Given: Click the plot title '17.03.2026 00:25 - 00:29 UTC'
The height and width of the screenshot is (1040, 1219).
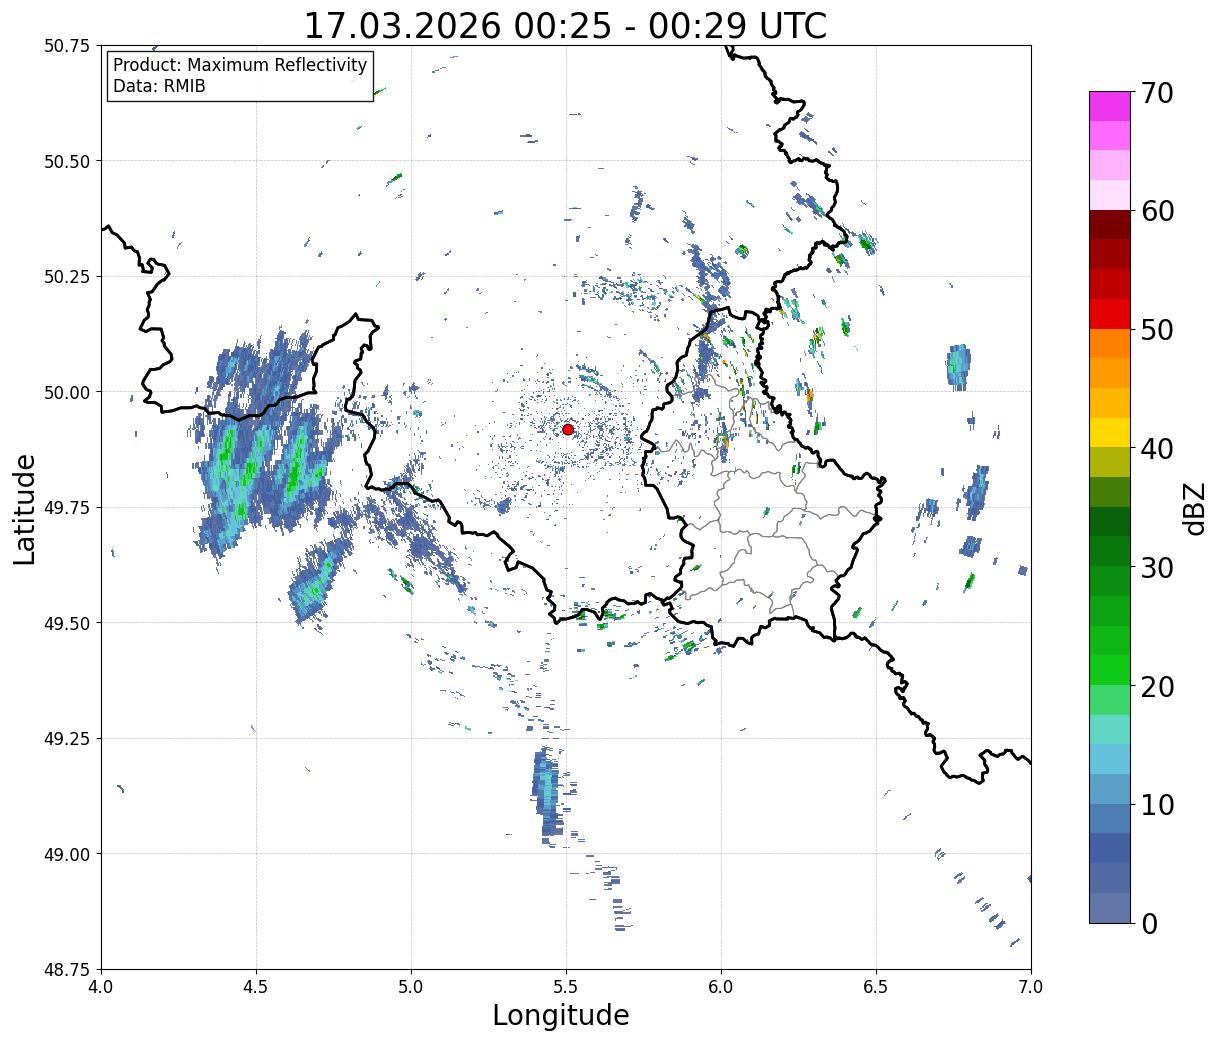Looking at the screenshot, I should (x=565, y=25).
